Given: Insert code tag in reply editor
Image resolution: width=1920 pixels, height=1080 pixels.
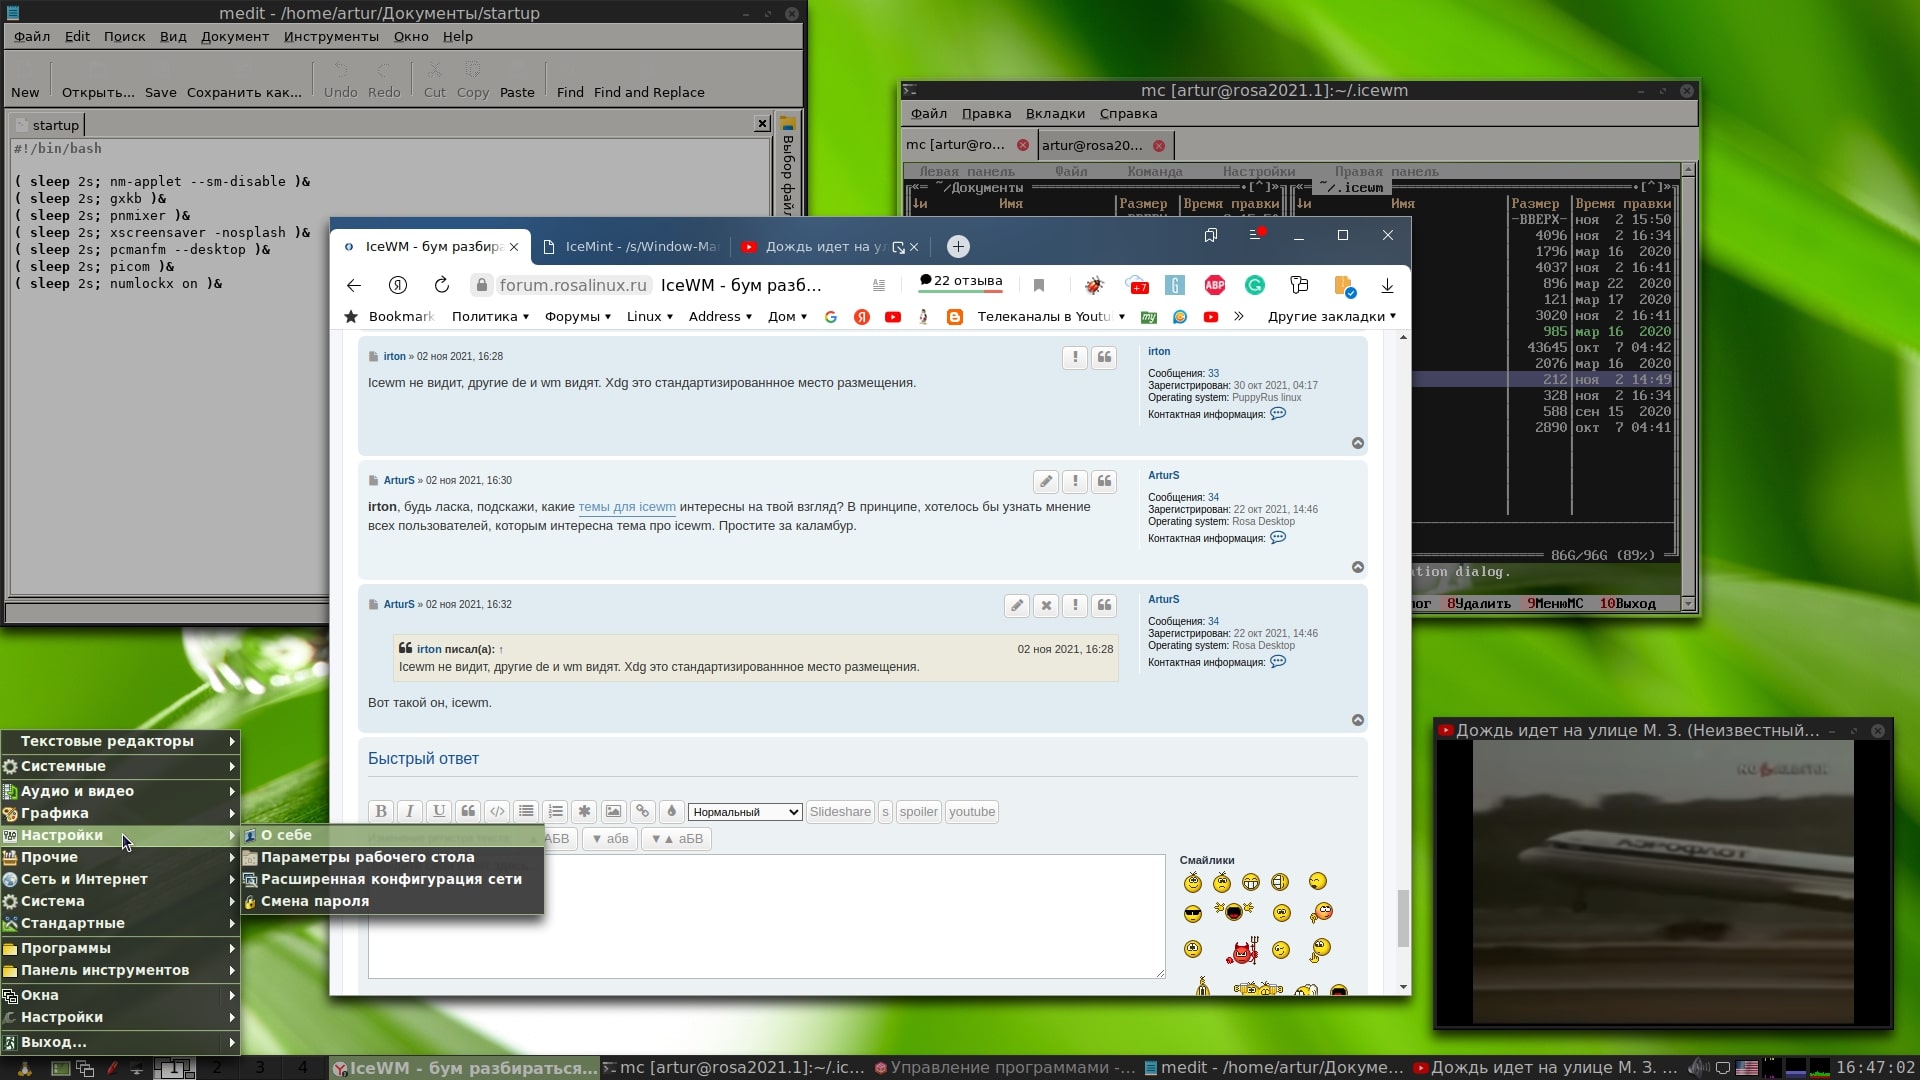Looking at the screenshot, I should pos(497,812).
